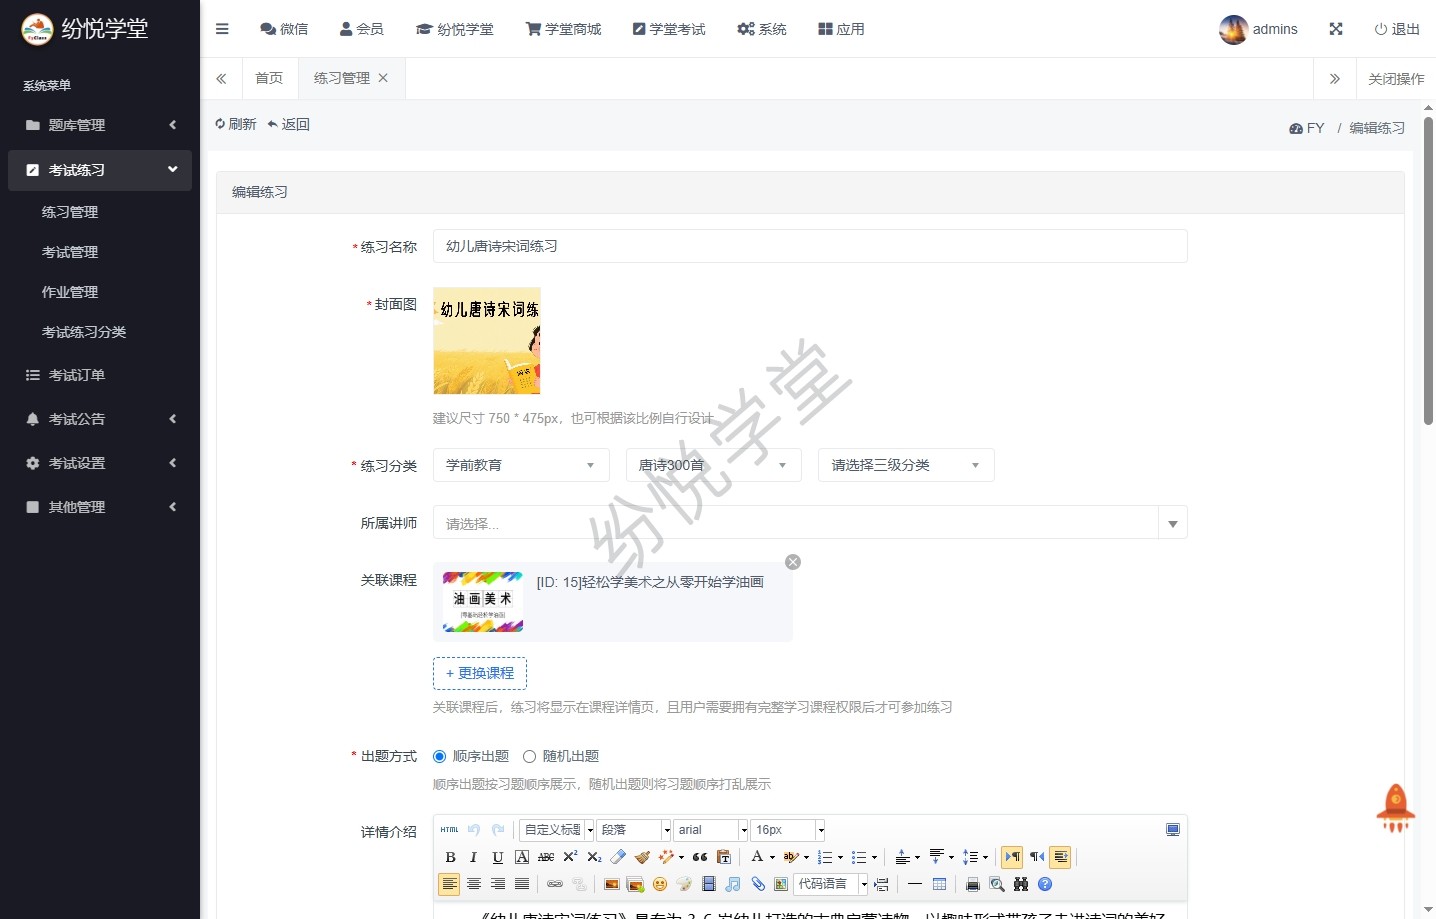
Task: Open the 请选择三级分类 dropdown
Action: click(905, 465)
